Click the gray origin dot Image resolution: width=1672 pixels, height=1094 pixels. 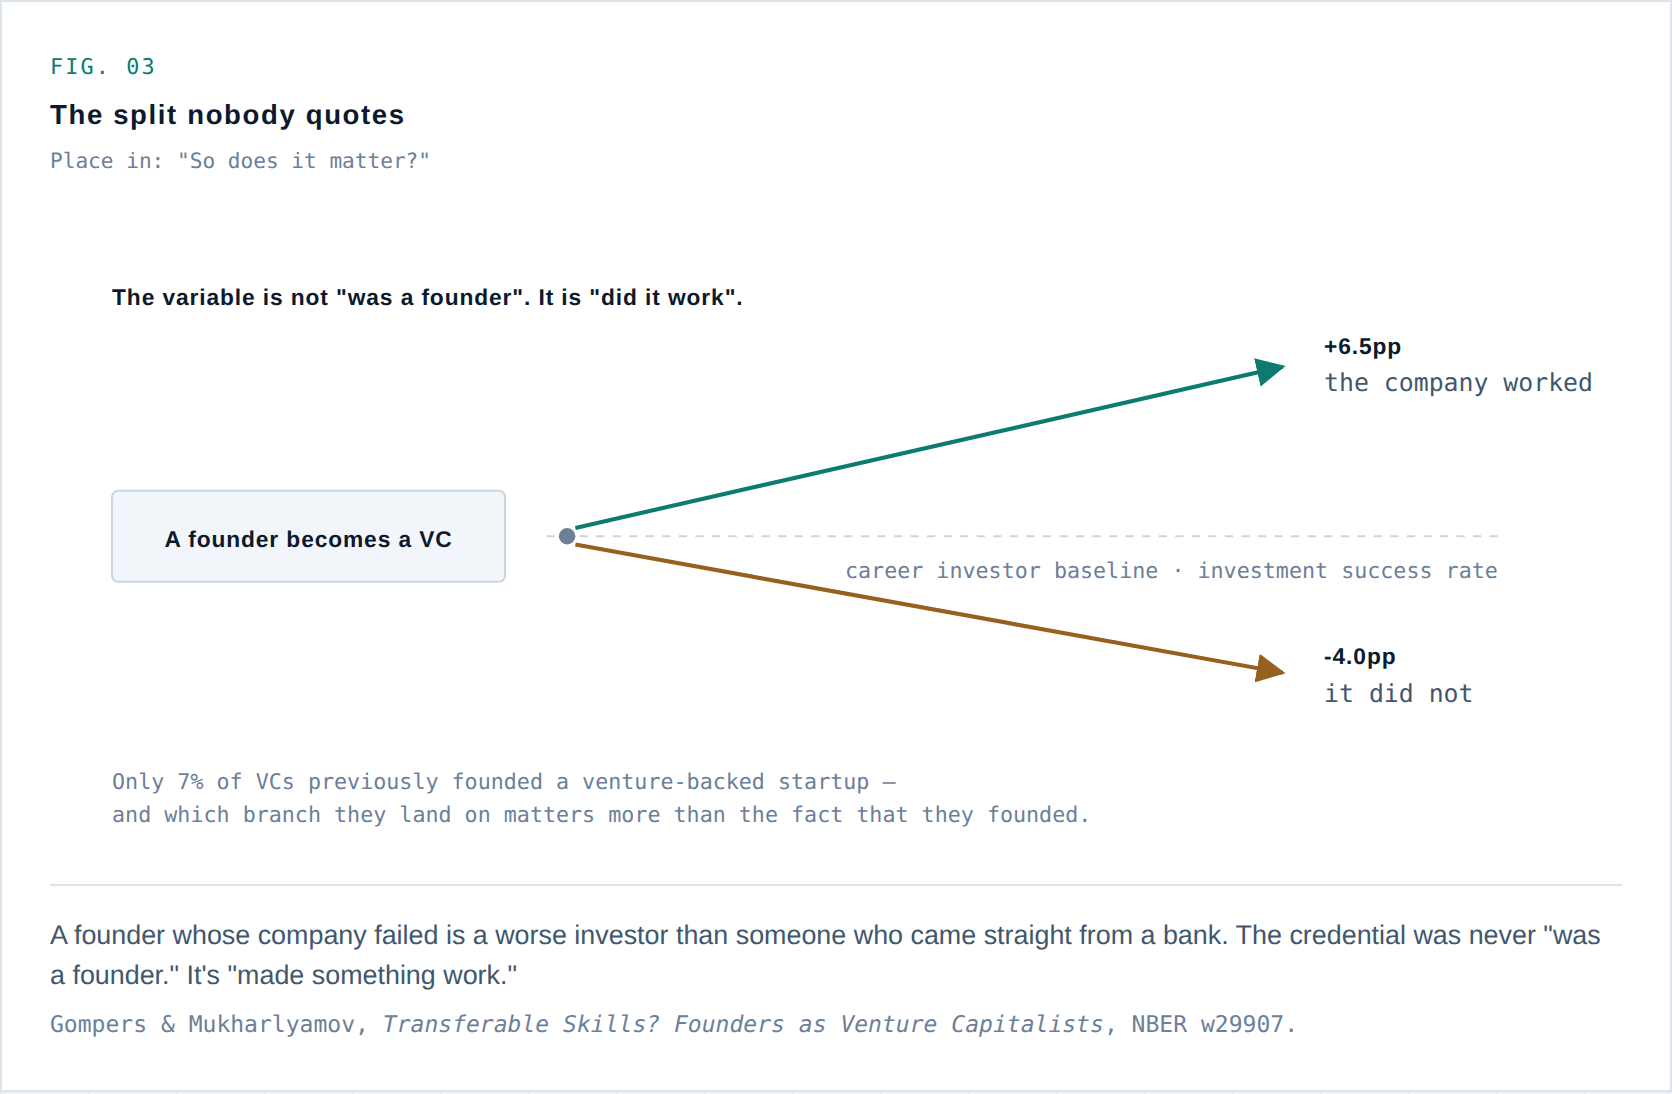coord(567,536)
